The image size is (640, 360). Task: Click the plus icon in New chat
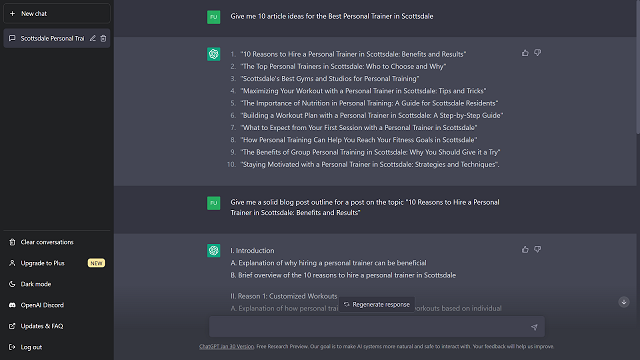click(x=12, y=13)
